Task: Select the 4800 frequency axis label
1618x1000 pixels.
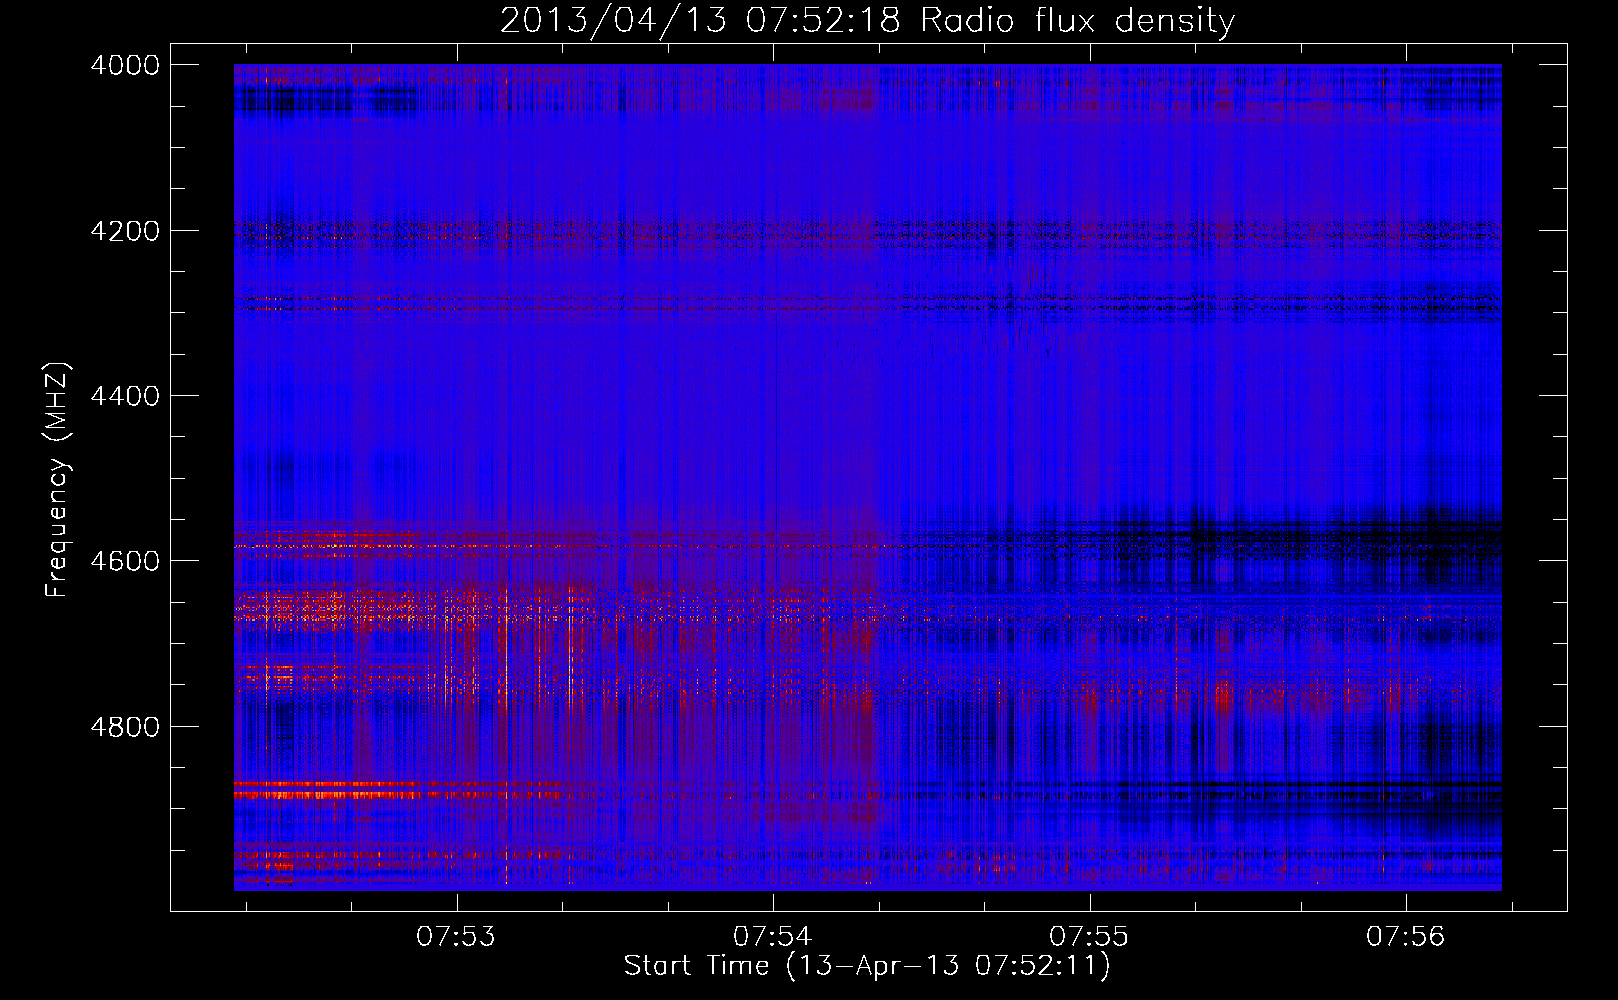Action: pyautogui.click(x=125, y=726)
